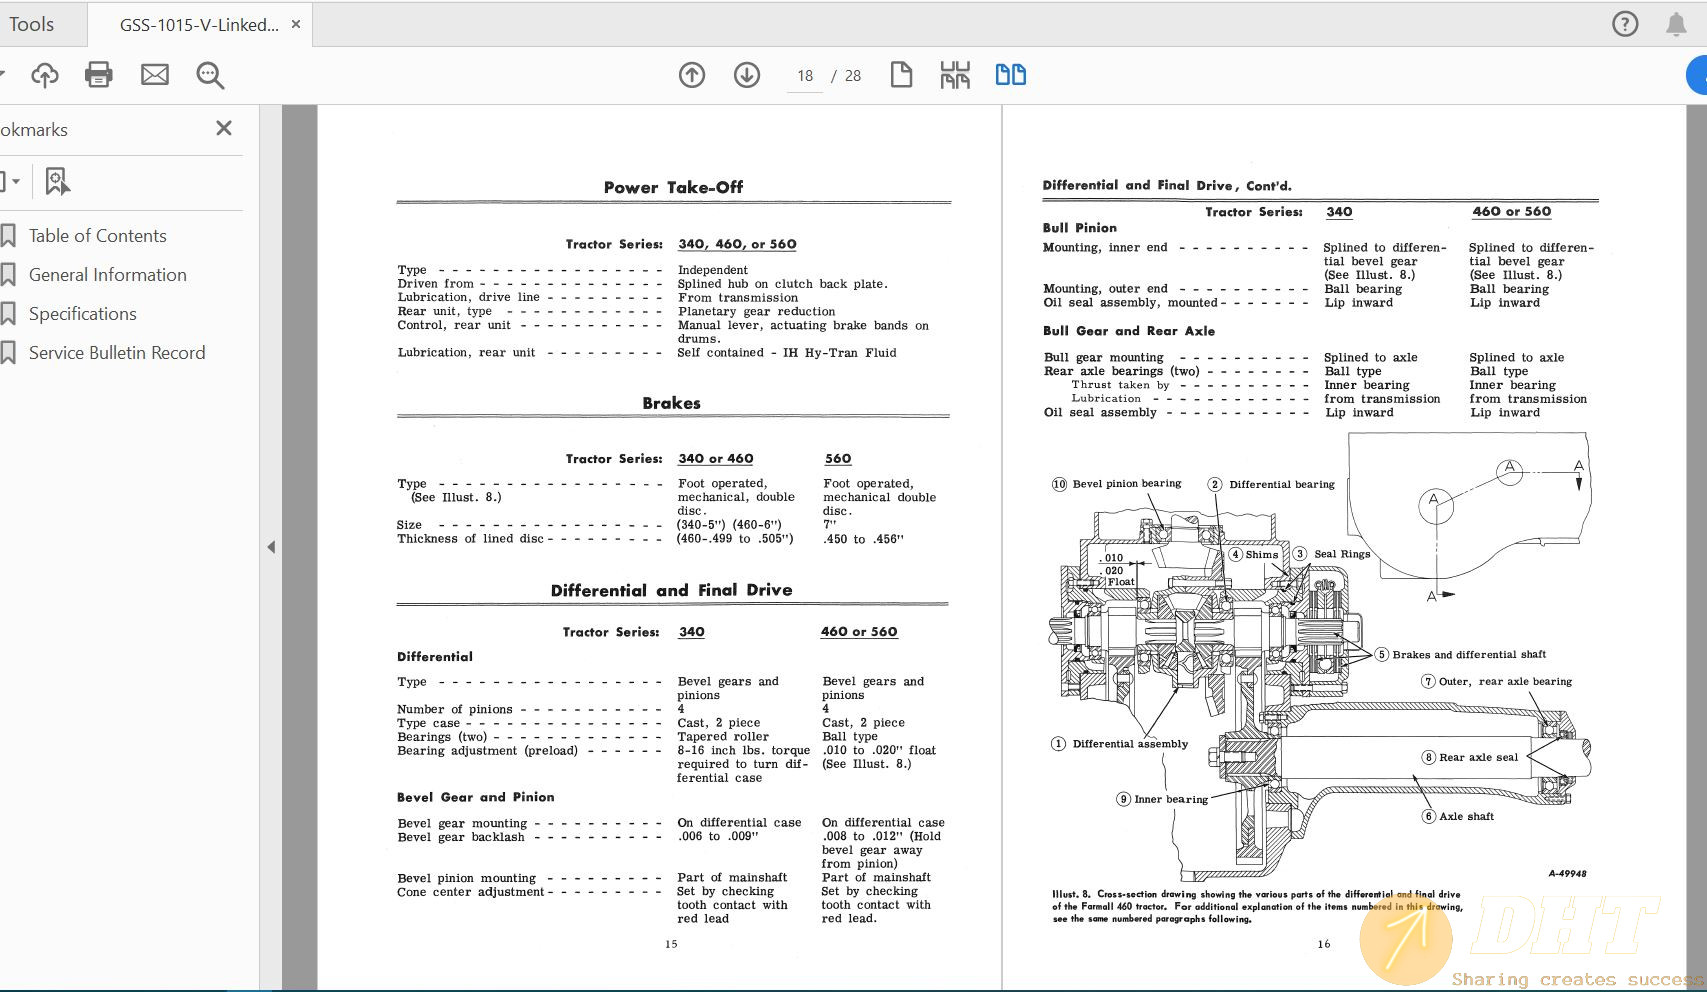Click the 'Differential and Final Drive' heading
1707x992 pixels.
pos(671,590)
